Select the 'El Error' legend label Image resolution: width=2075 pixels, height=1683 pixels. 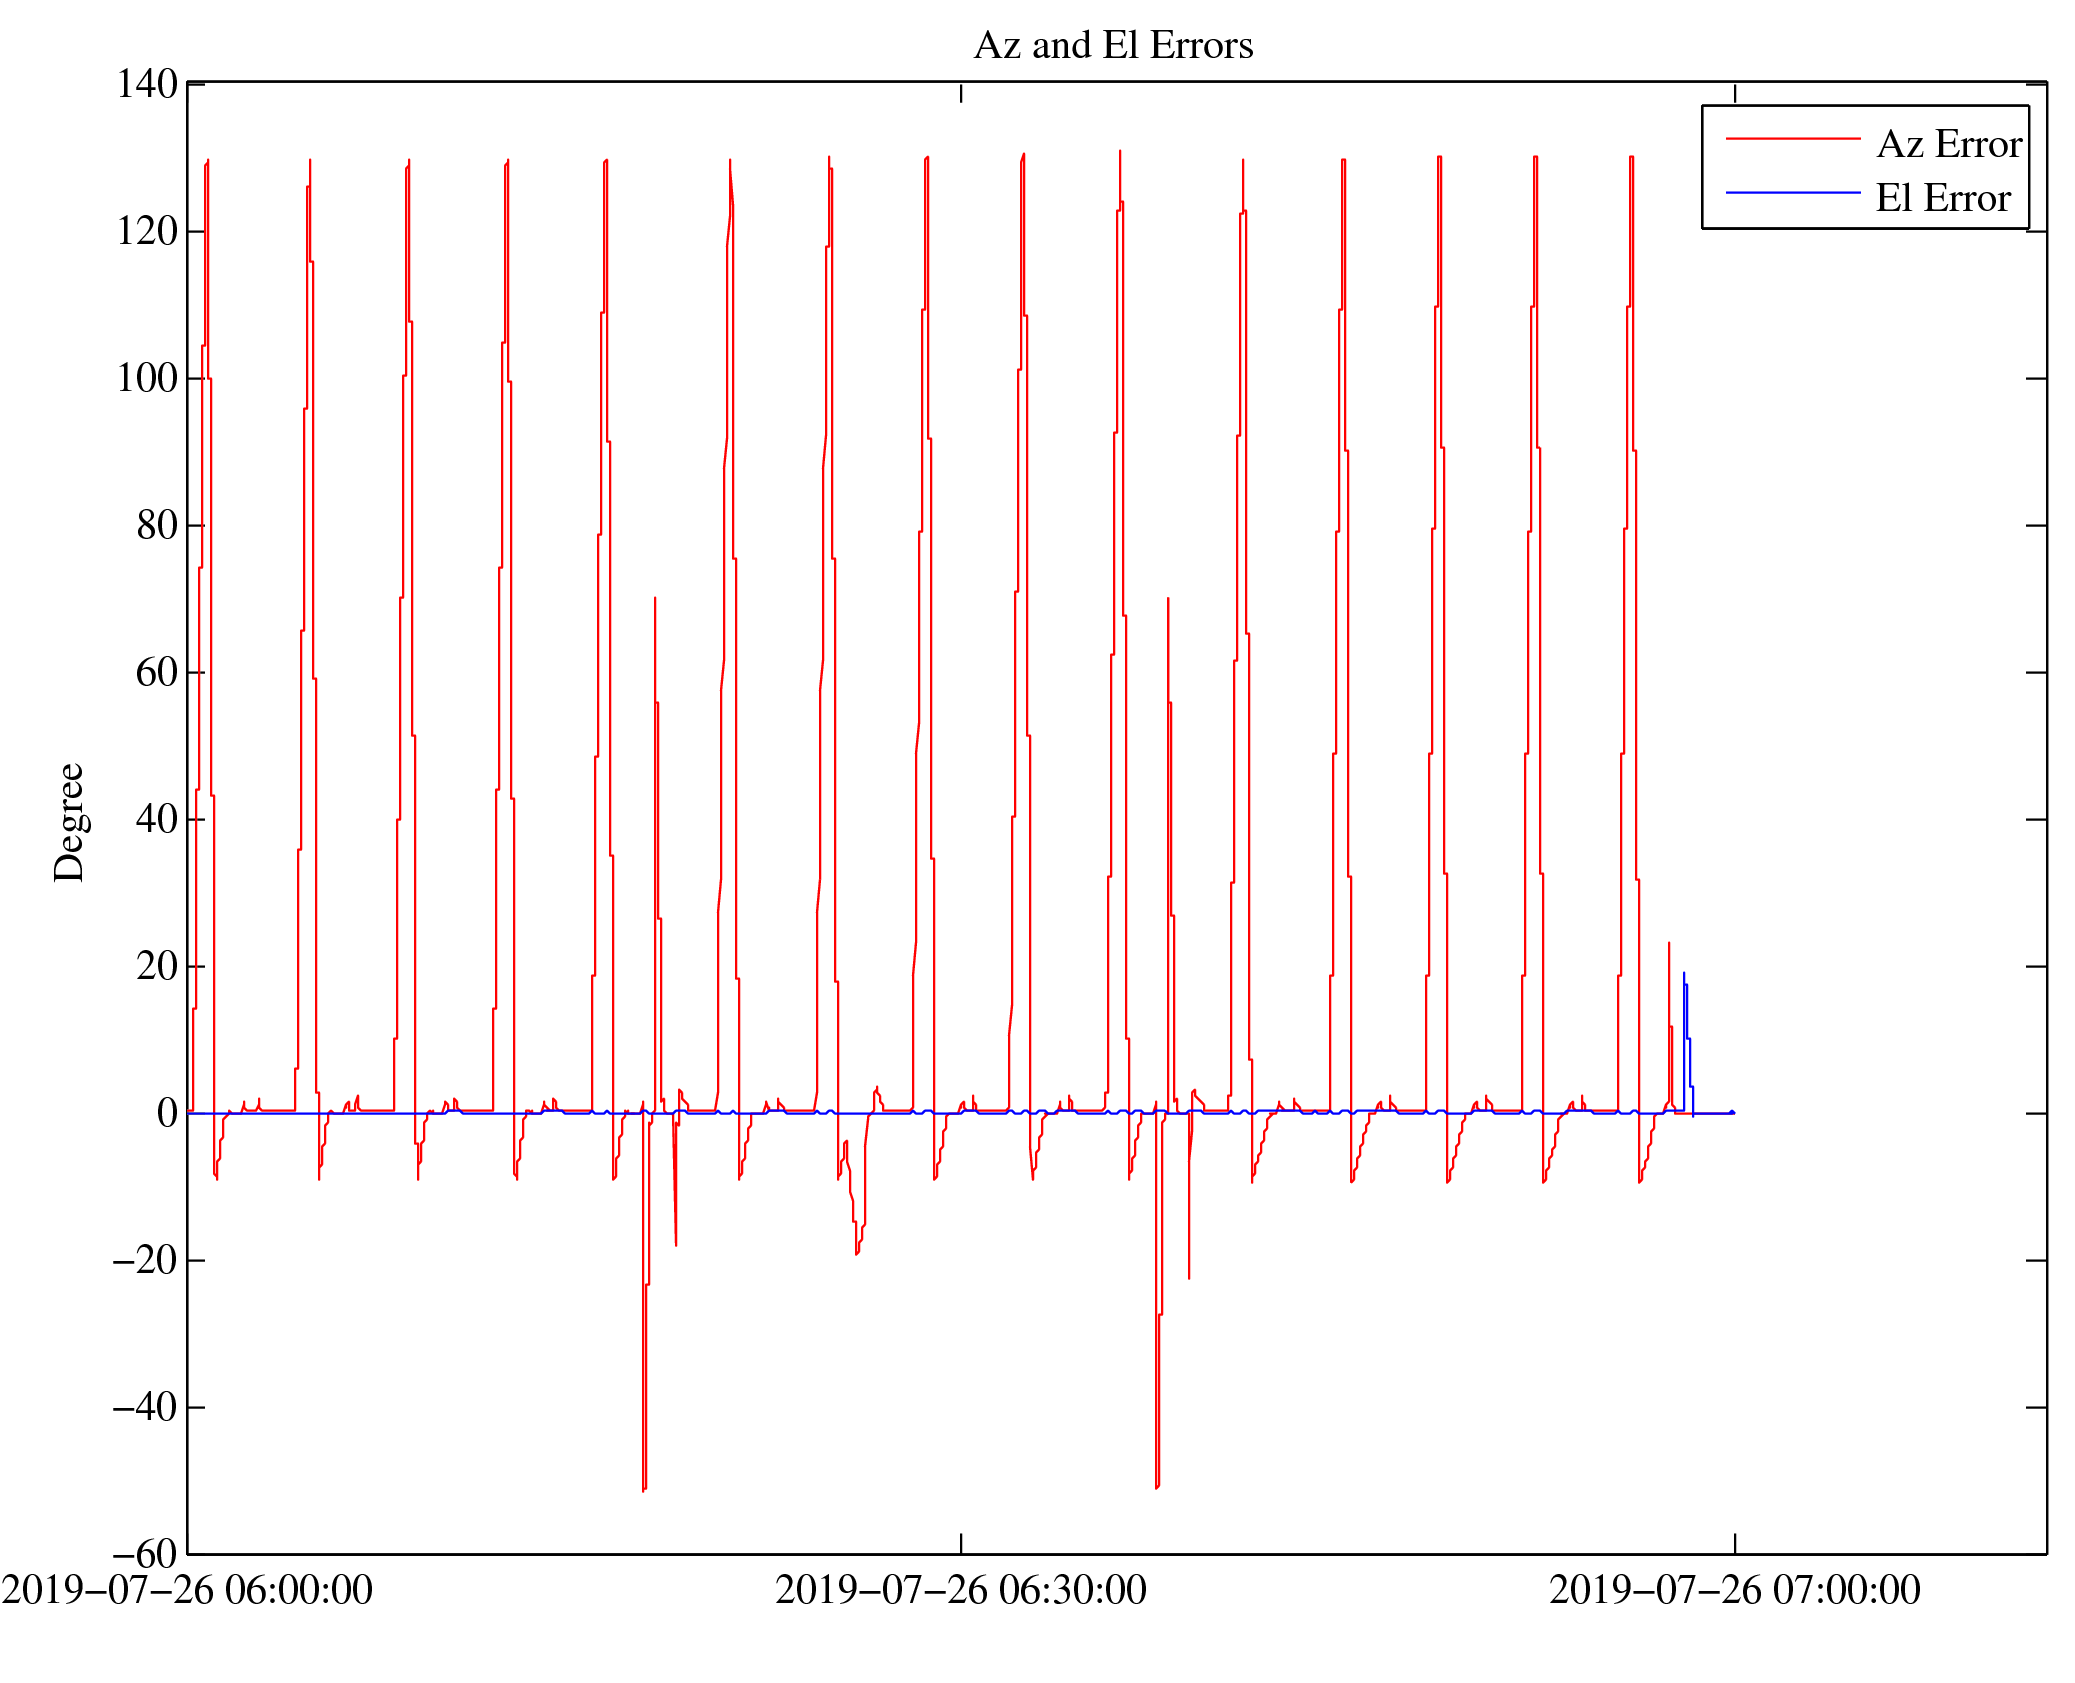point(1942,199)
